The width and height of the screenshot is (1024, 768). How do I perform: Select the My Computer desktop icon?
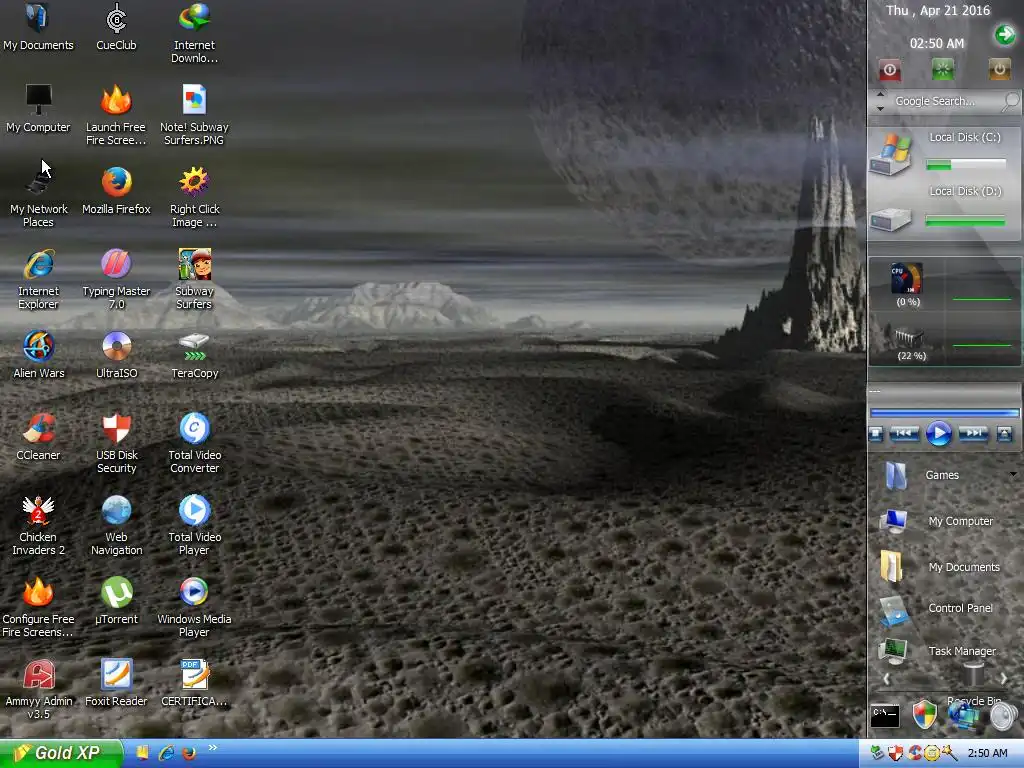tap(38, 108)
